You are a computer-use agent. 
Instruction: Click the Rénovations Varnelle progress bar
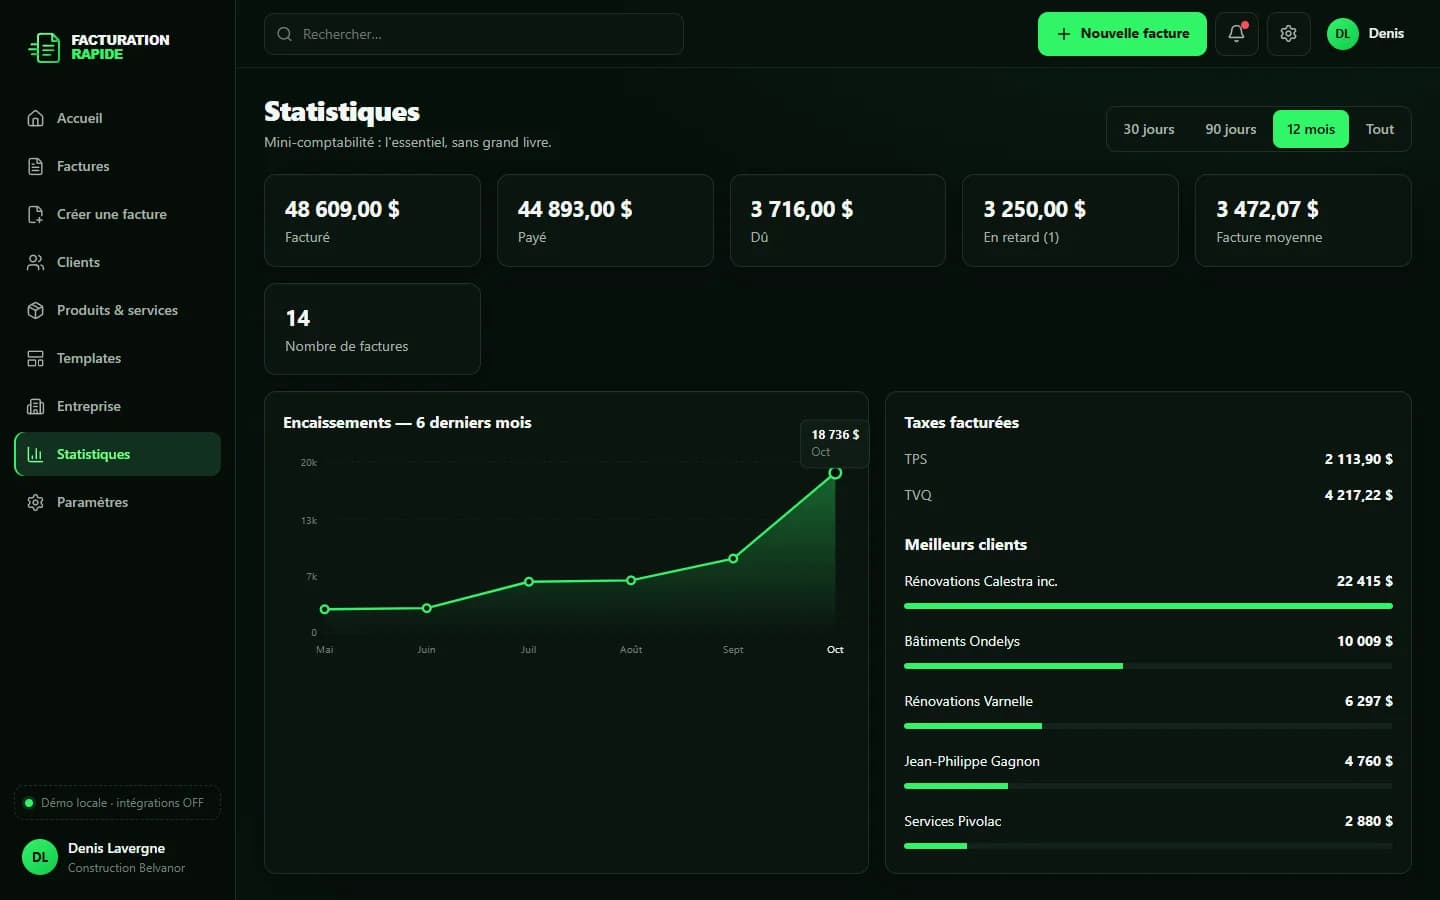coord(1148,726)
